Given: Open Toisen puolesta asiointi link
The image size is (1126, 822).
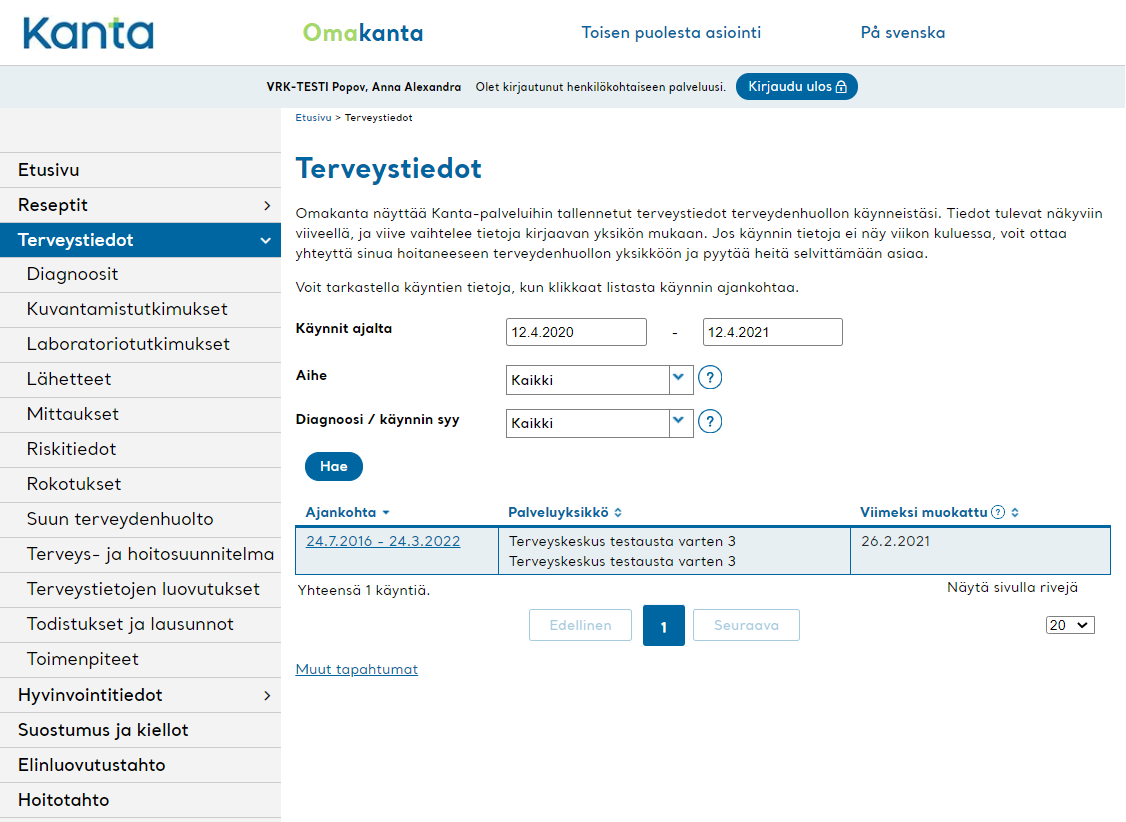Looking at the screenshot, I should (x=671, y=32).
